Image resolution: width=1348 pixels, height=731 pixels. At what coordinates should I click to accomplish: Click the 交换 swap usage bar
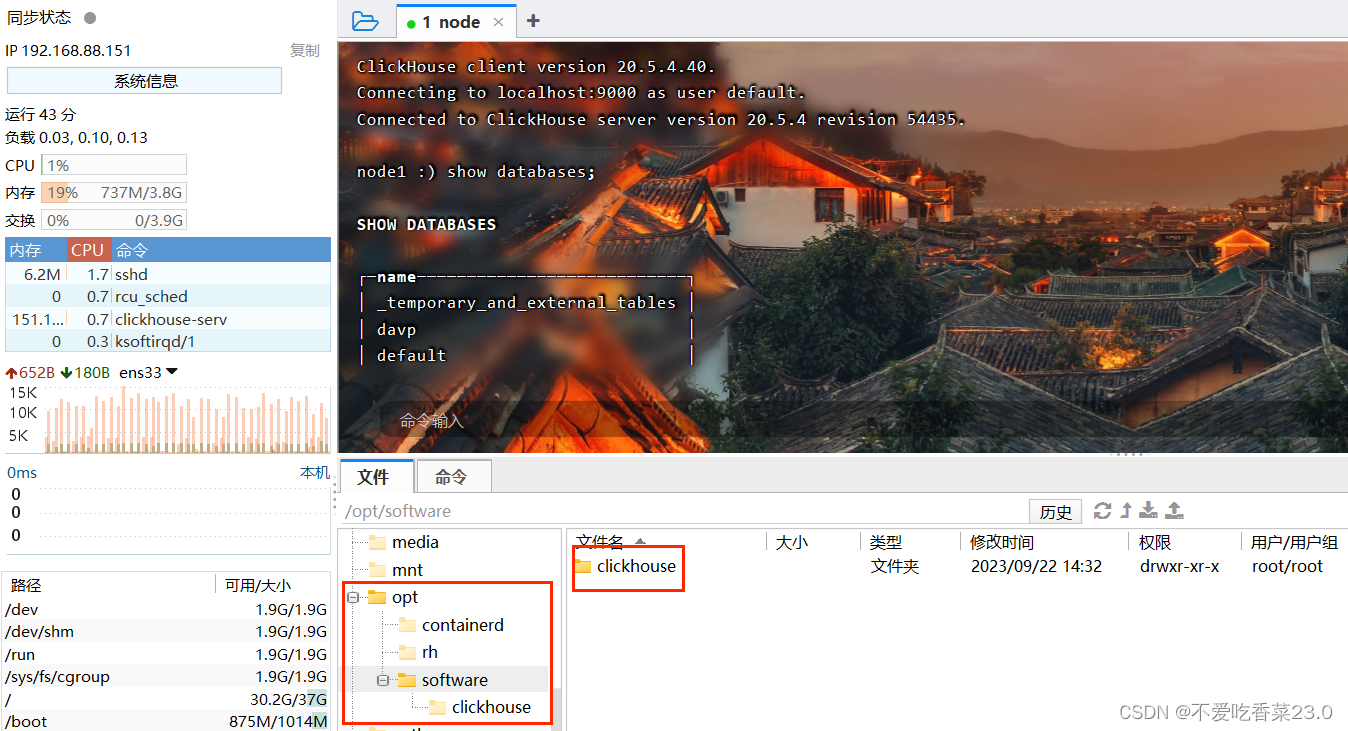pos(114,220)
